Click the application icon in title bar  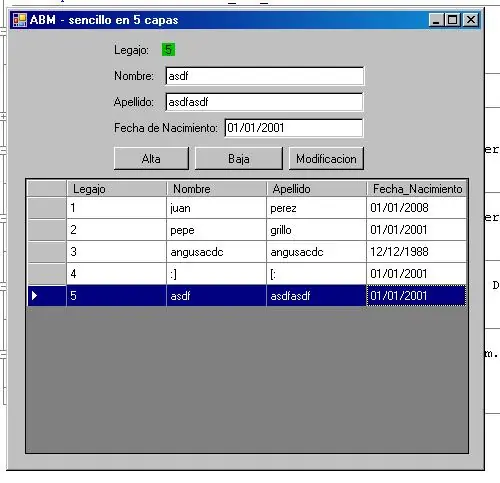(19, 20)
